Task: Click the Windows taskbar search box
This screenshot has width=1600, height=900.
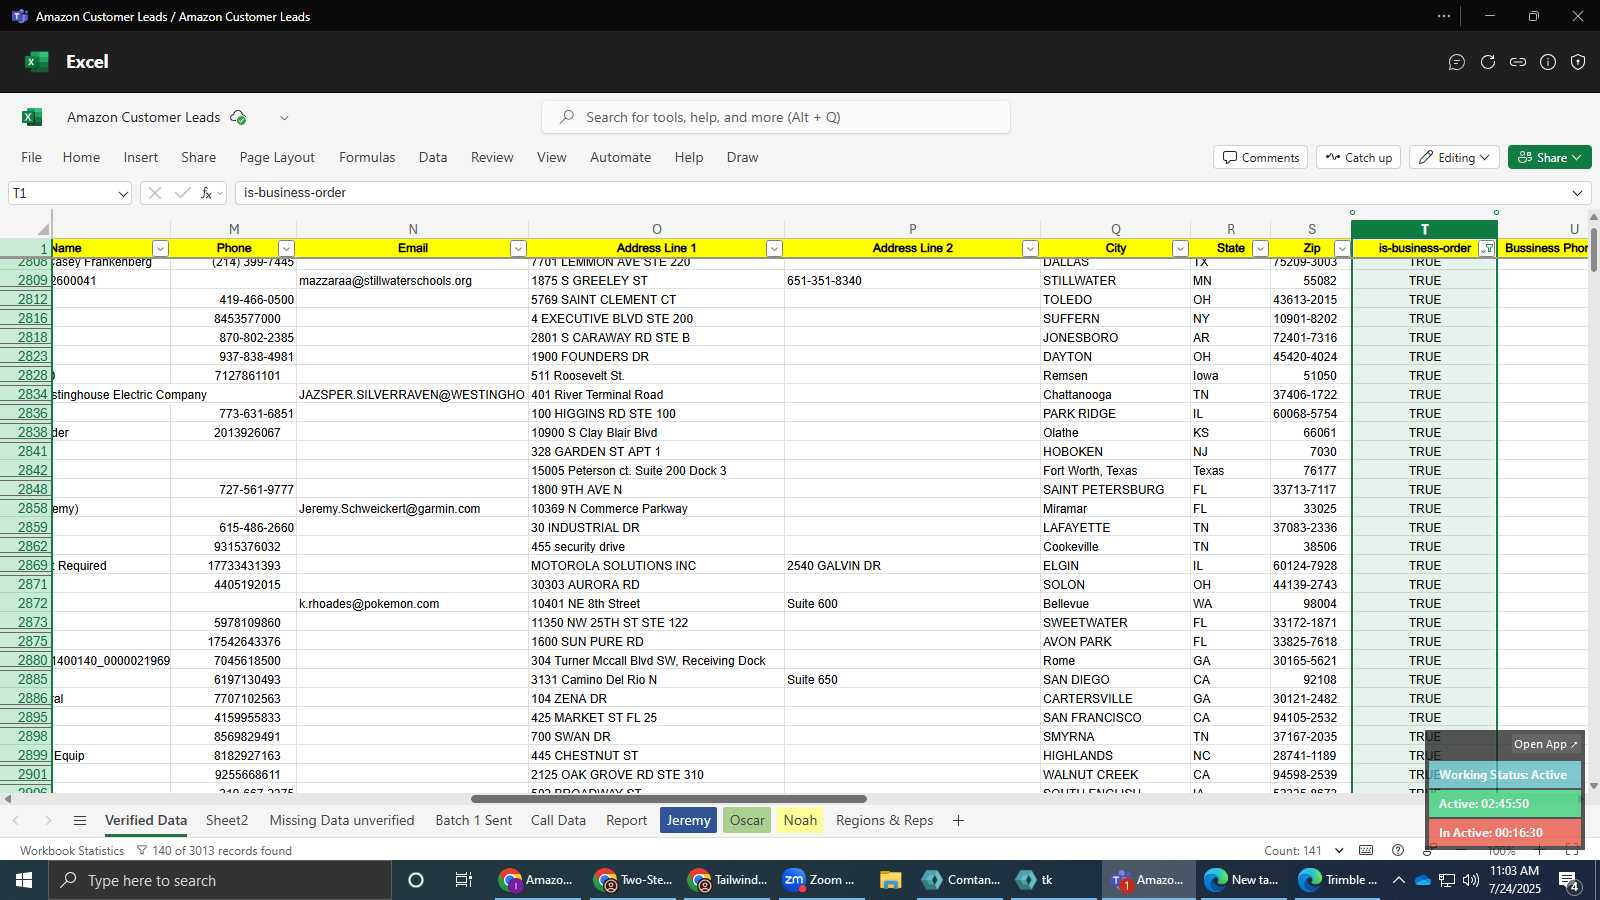Action: (220, 880)
